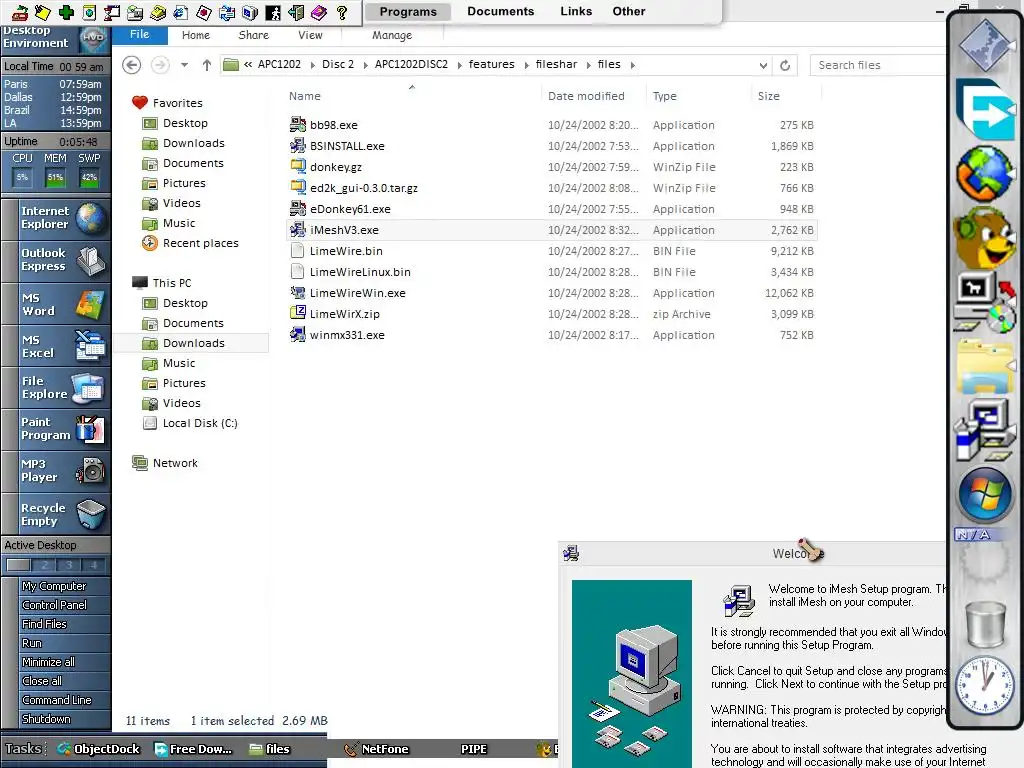Select Active Desktop 1 button
Image resolution: width=1024 pixels, height=768 pixels.
(x=18, y=565)
